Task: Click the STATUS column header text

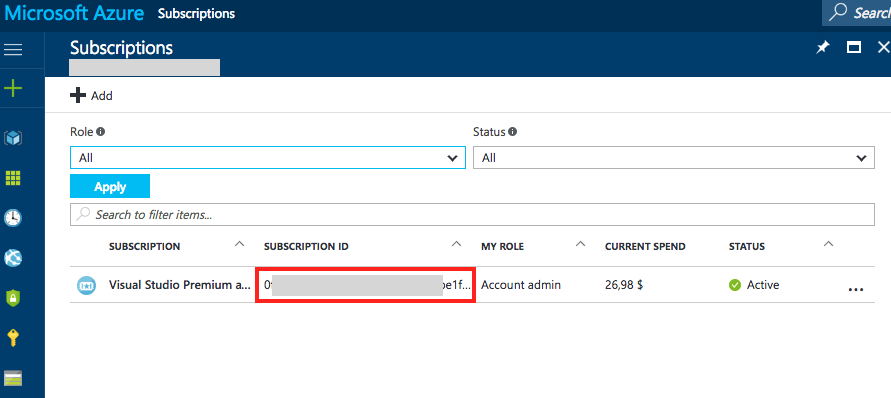Action: click(747, 247)
